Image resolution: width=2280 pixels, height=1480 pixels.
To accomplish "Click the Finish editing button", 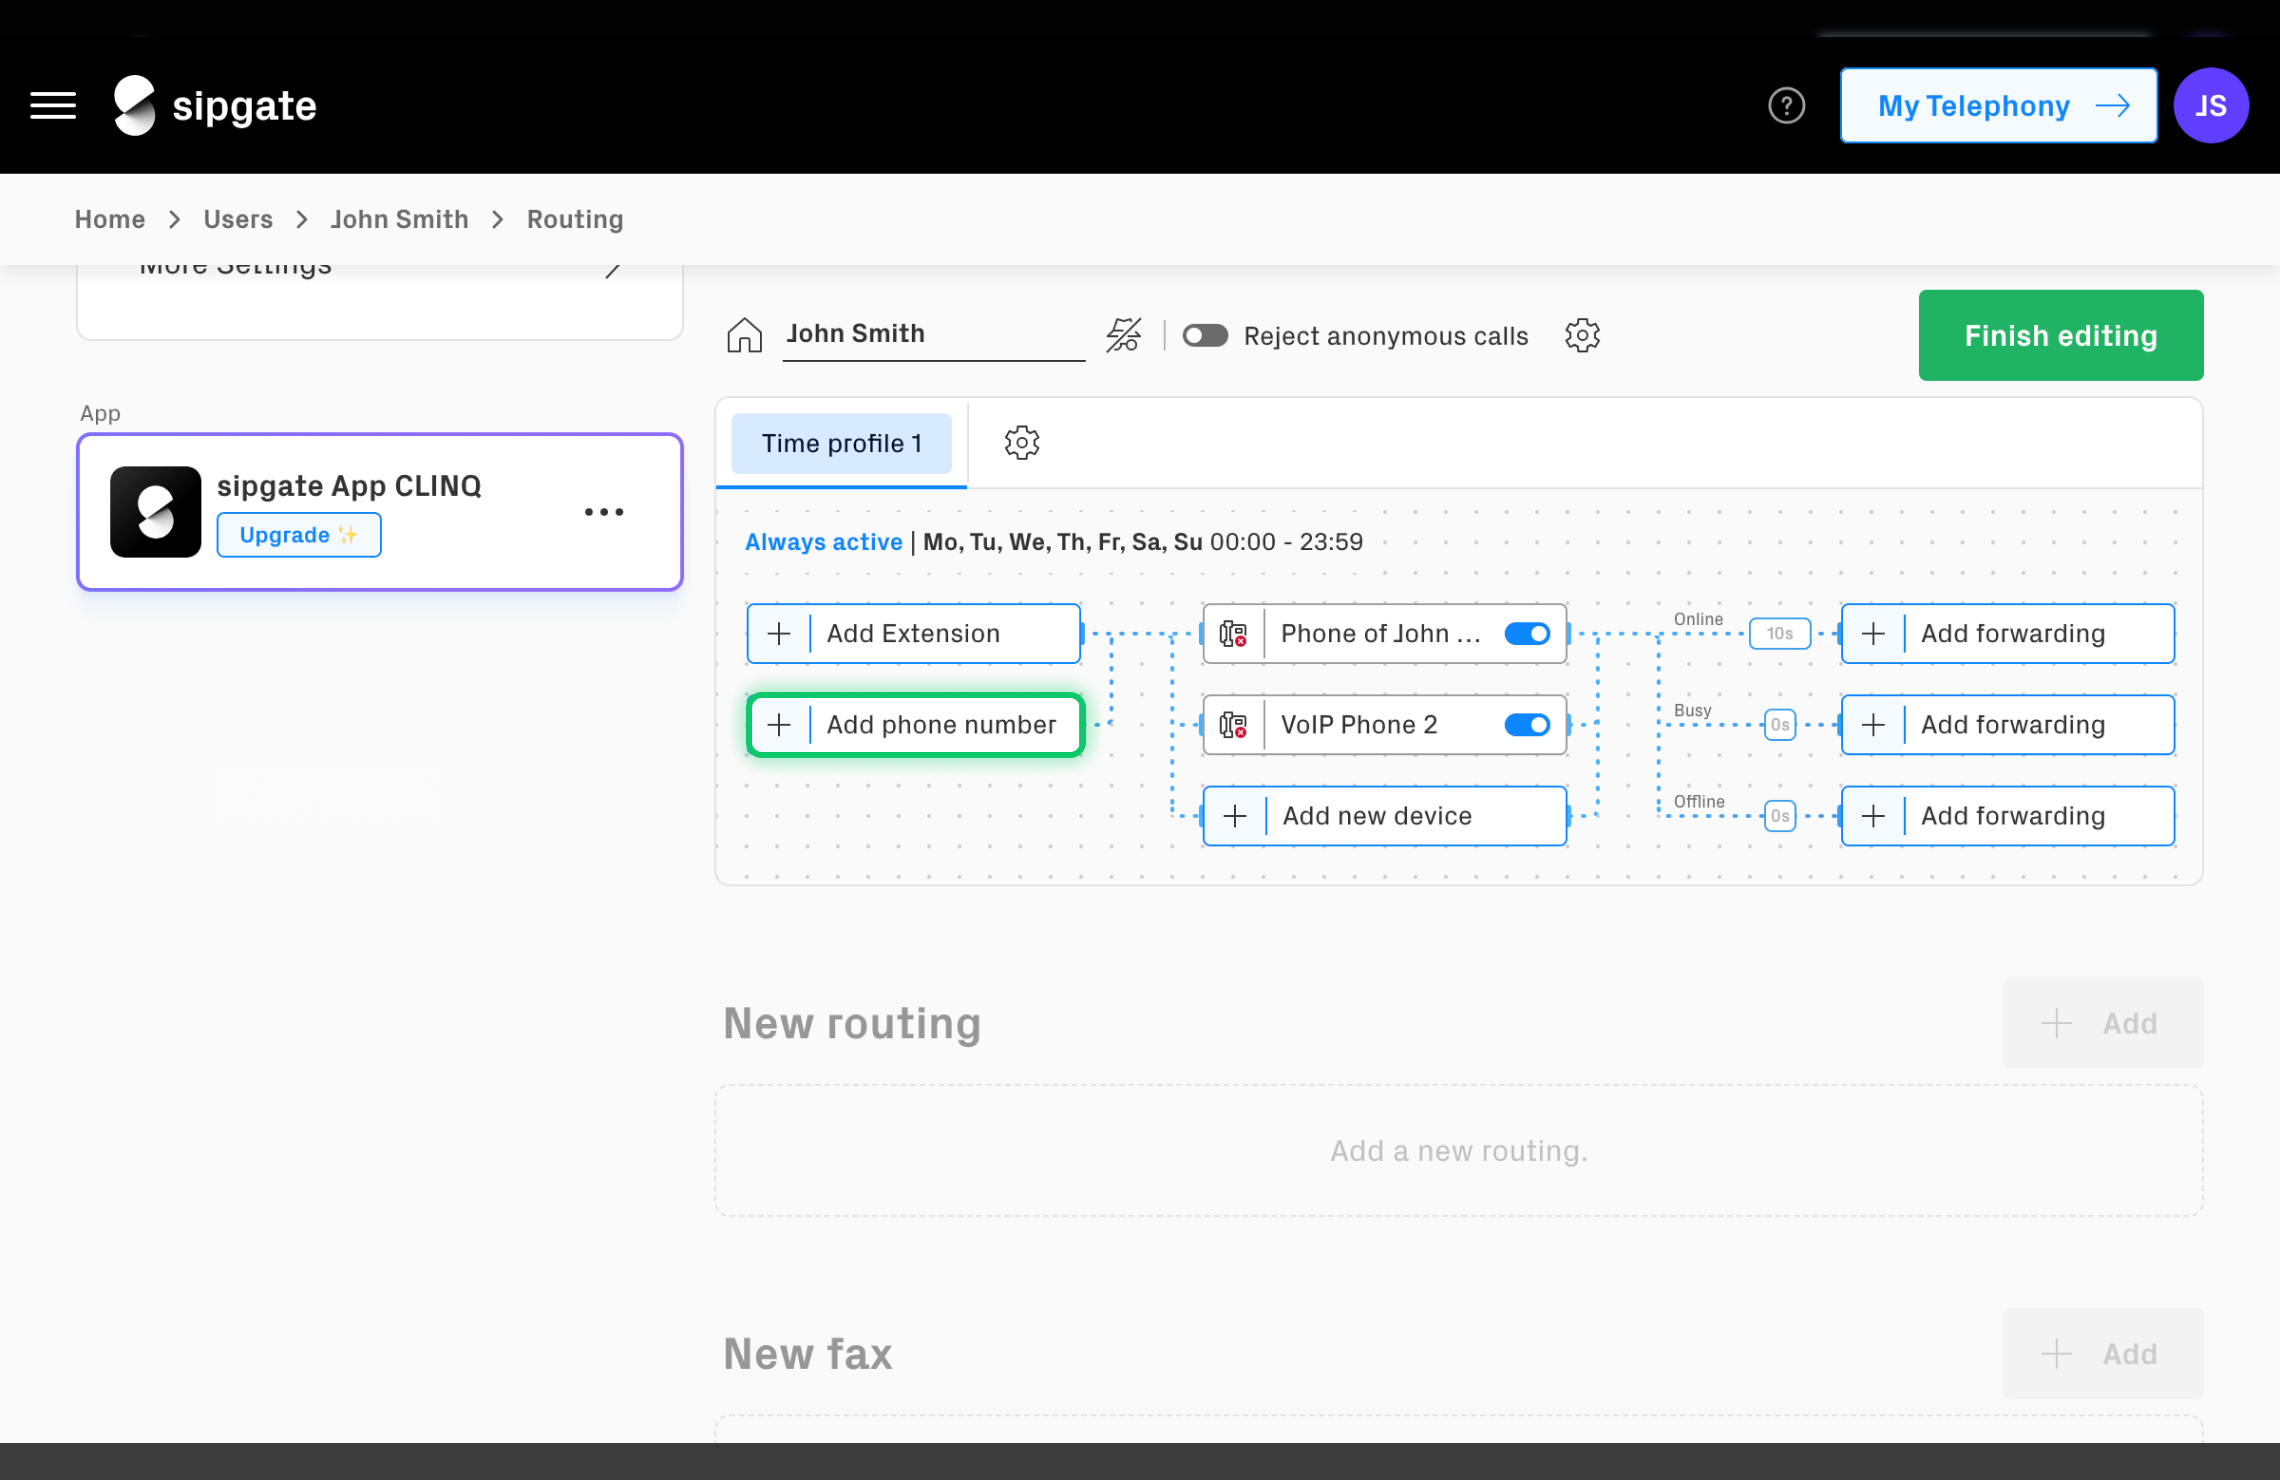I will (2060, 335).
